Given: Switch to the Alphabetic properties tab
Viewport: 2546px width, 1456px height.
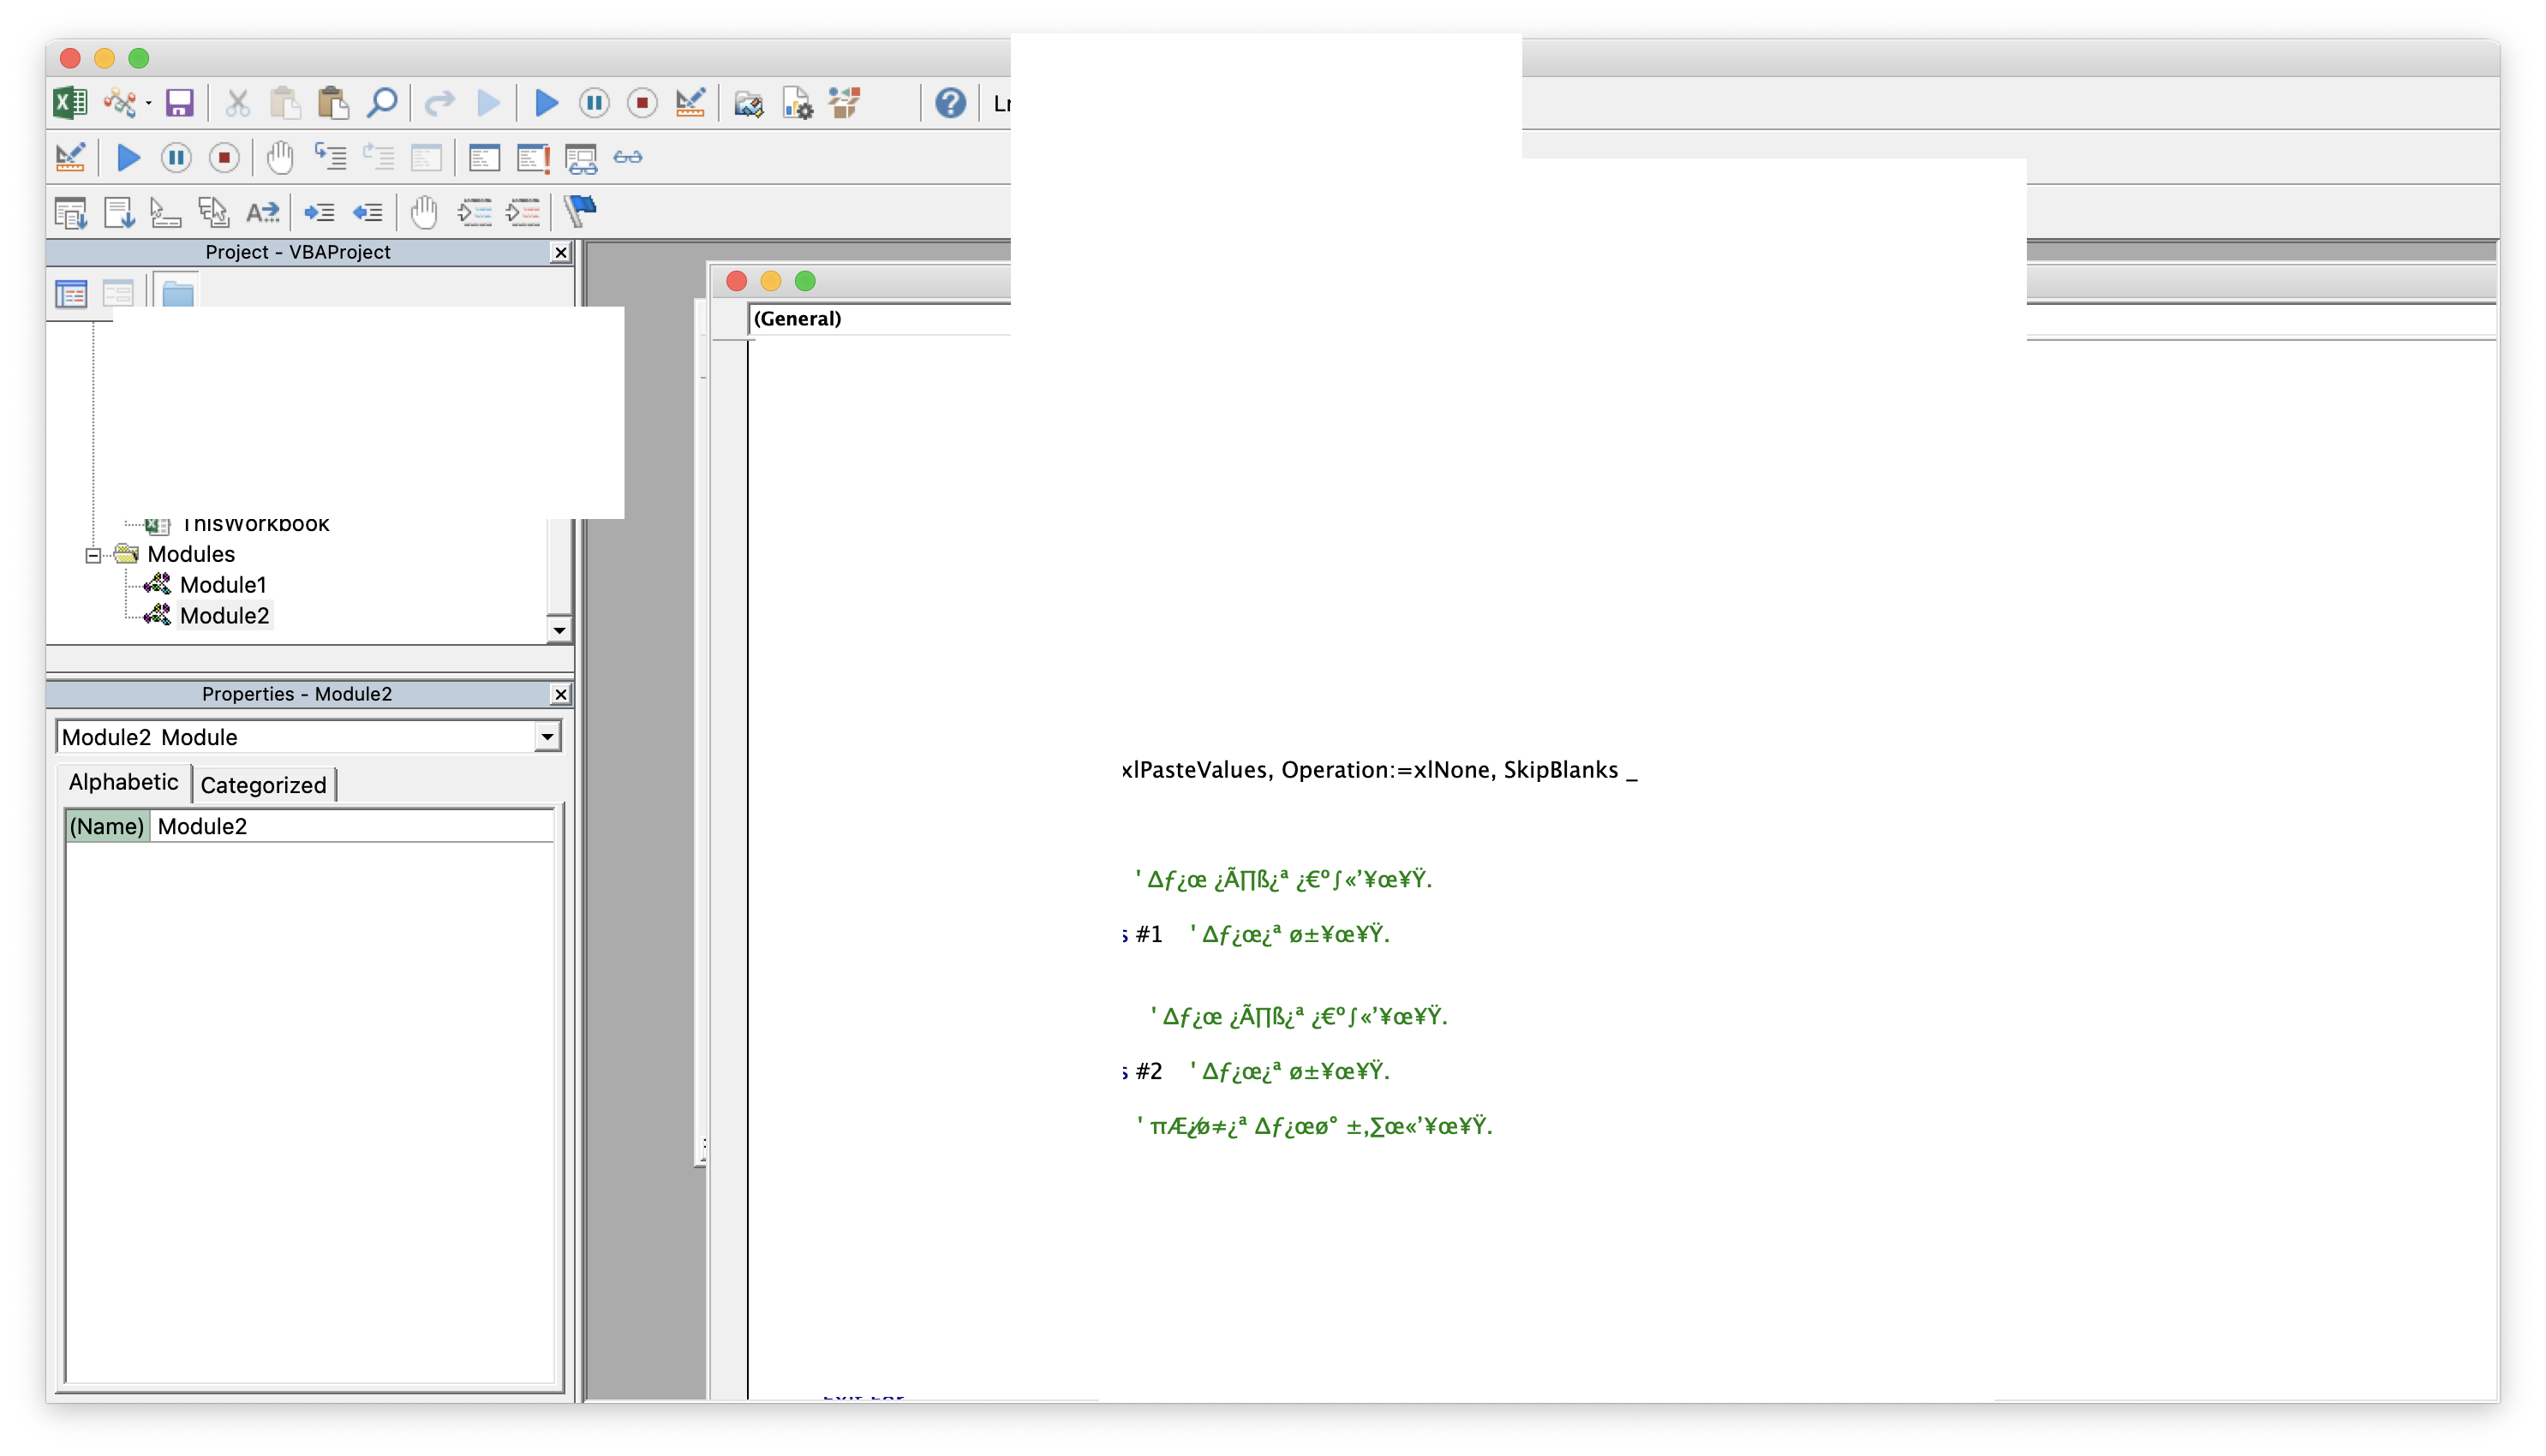Looking at the screenshot, I should [123, 782].
